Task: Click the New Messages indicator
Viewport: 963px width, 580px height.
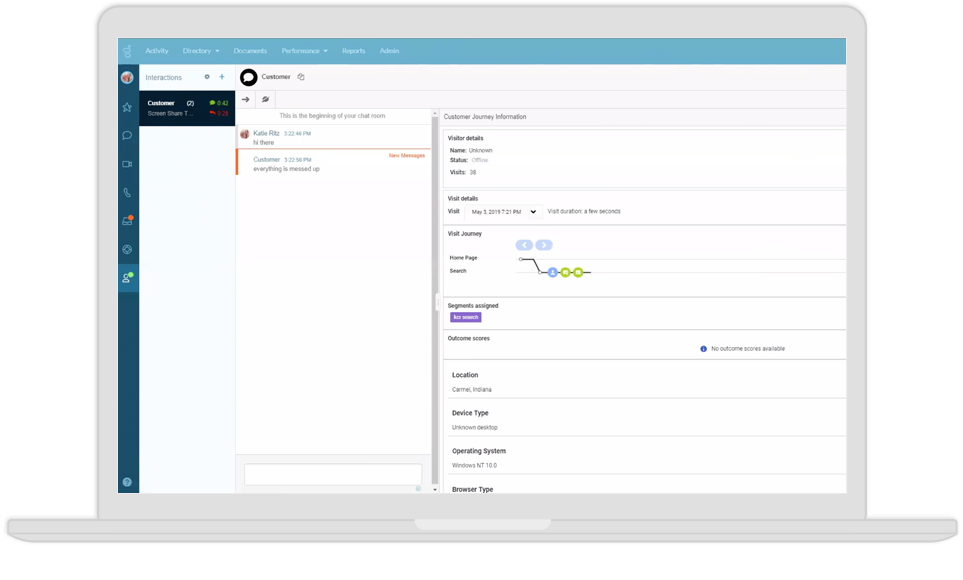Action: 407,155
